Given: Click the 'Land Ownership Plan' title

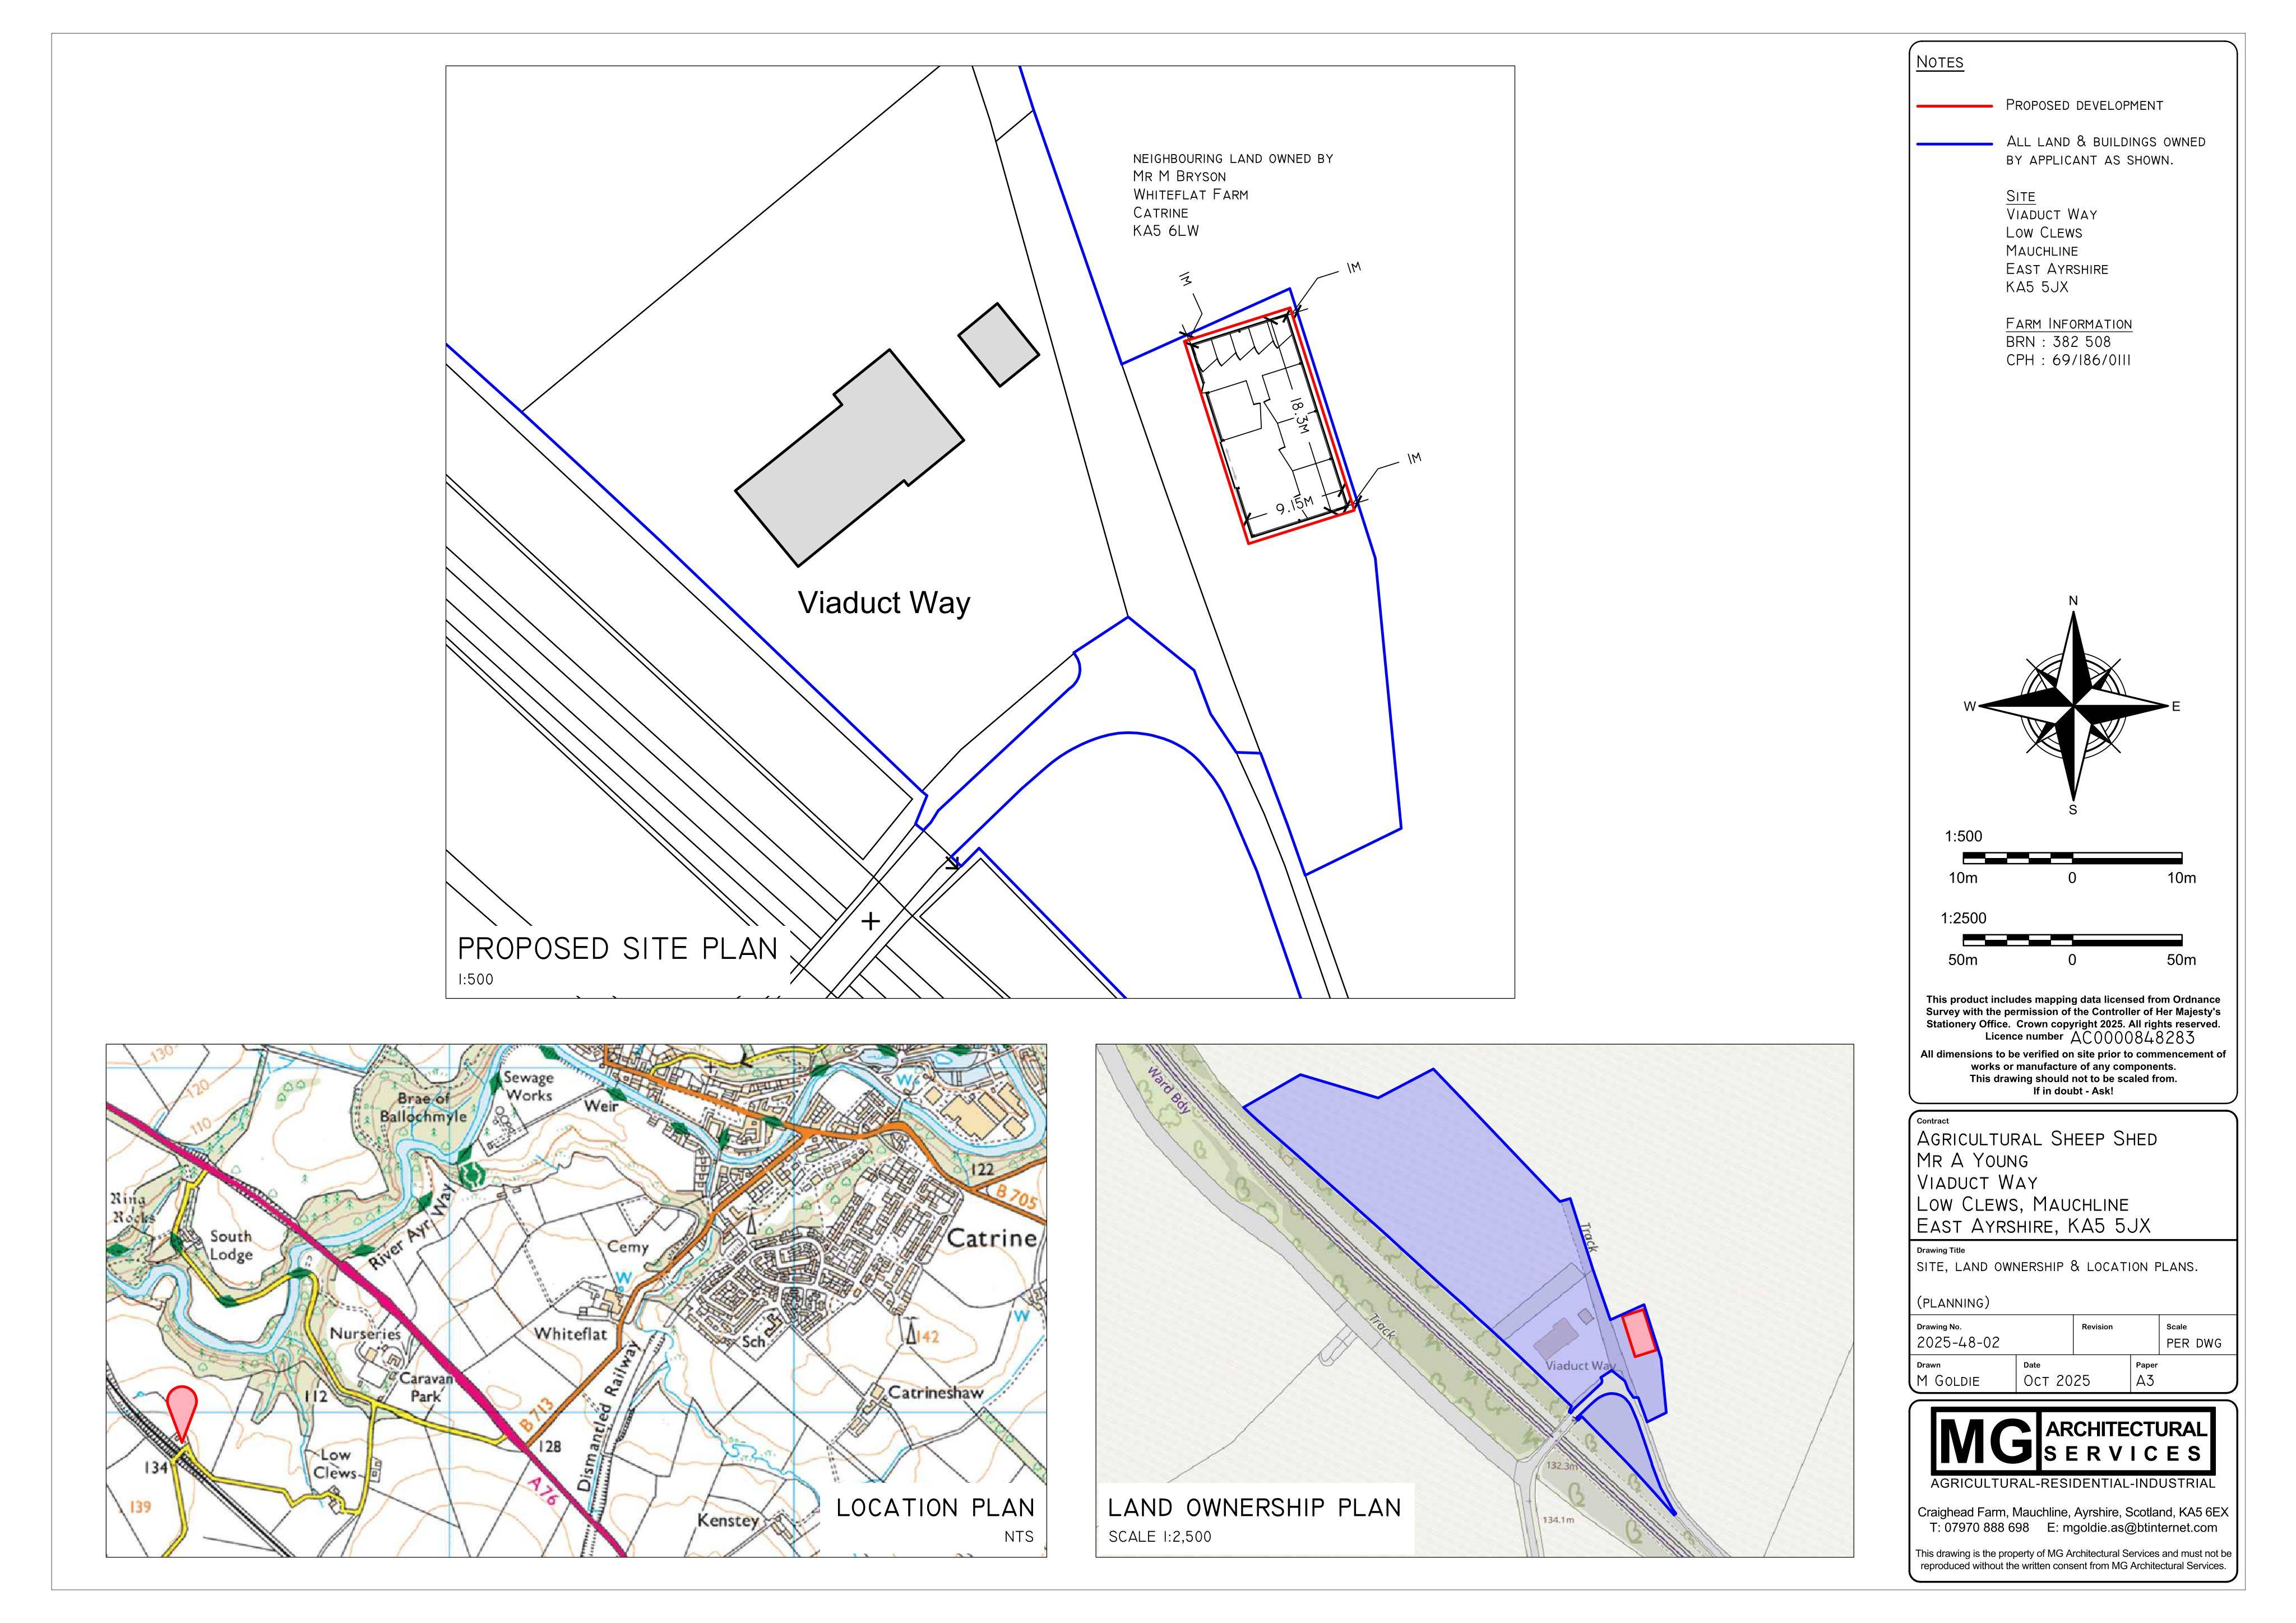Looking at the screenshot, I should [x=1254, y=1508].
